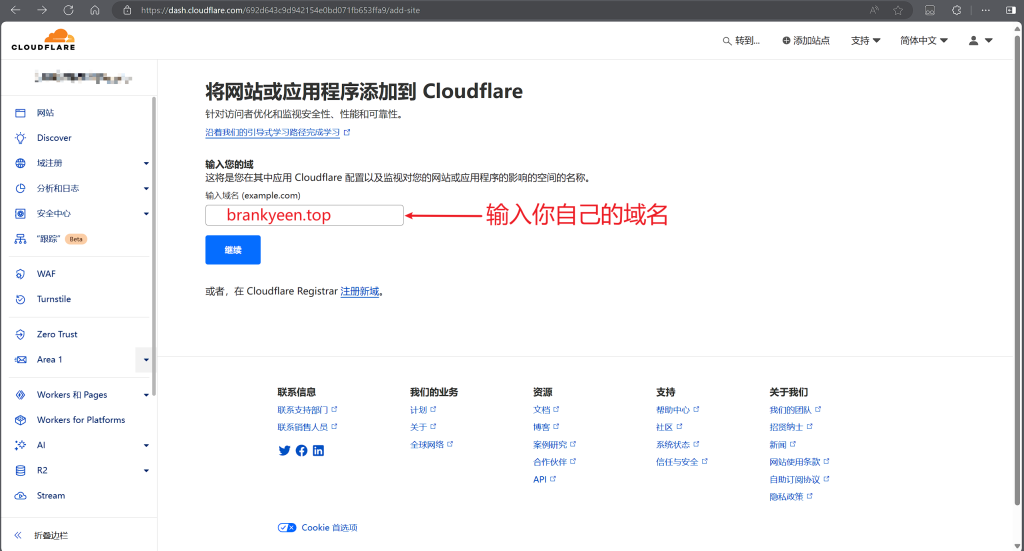Click the WAF shield icon in sidebar
This screenshot has height=551, width=1024.
20,274
